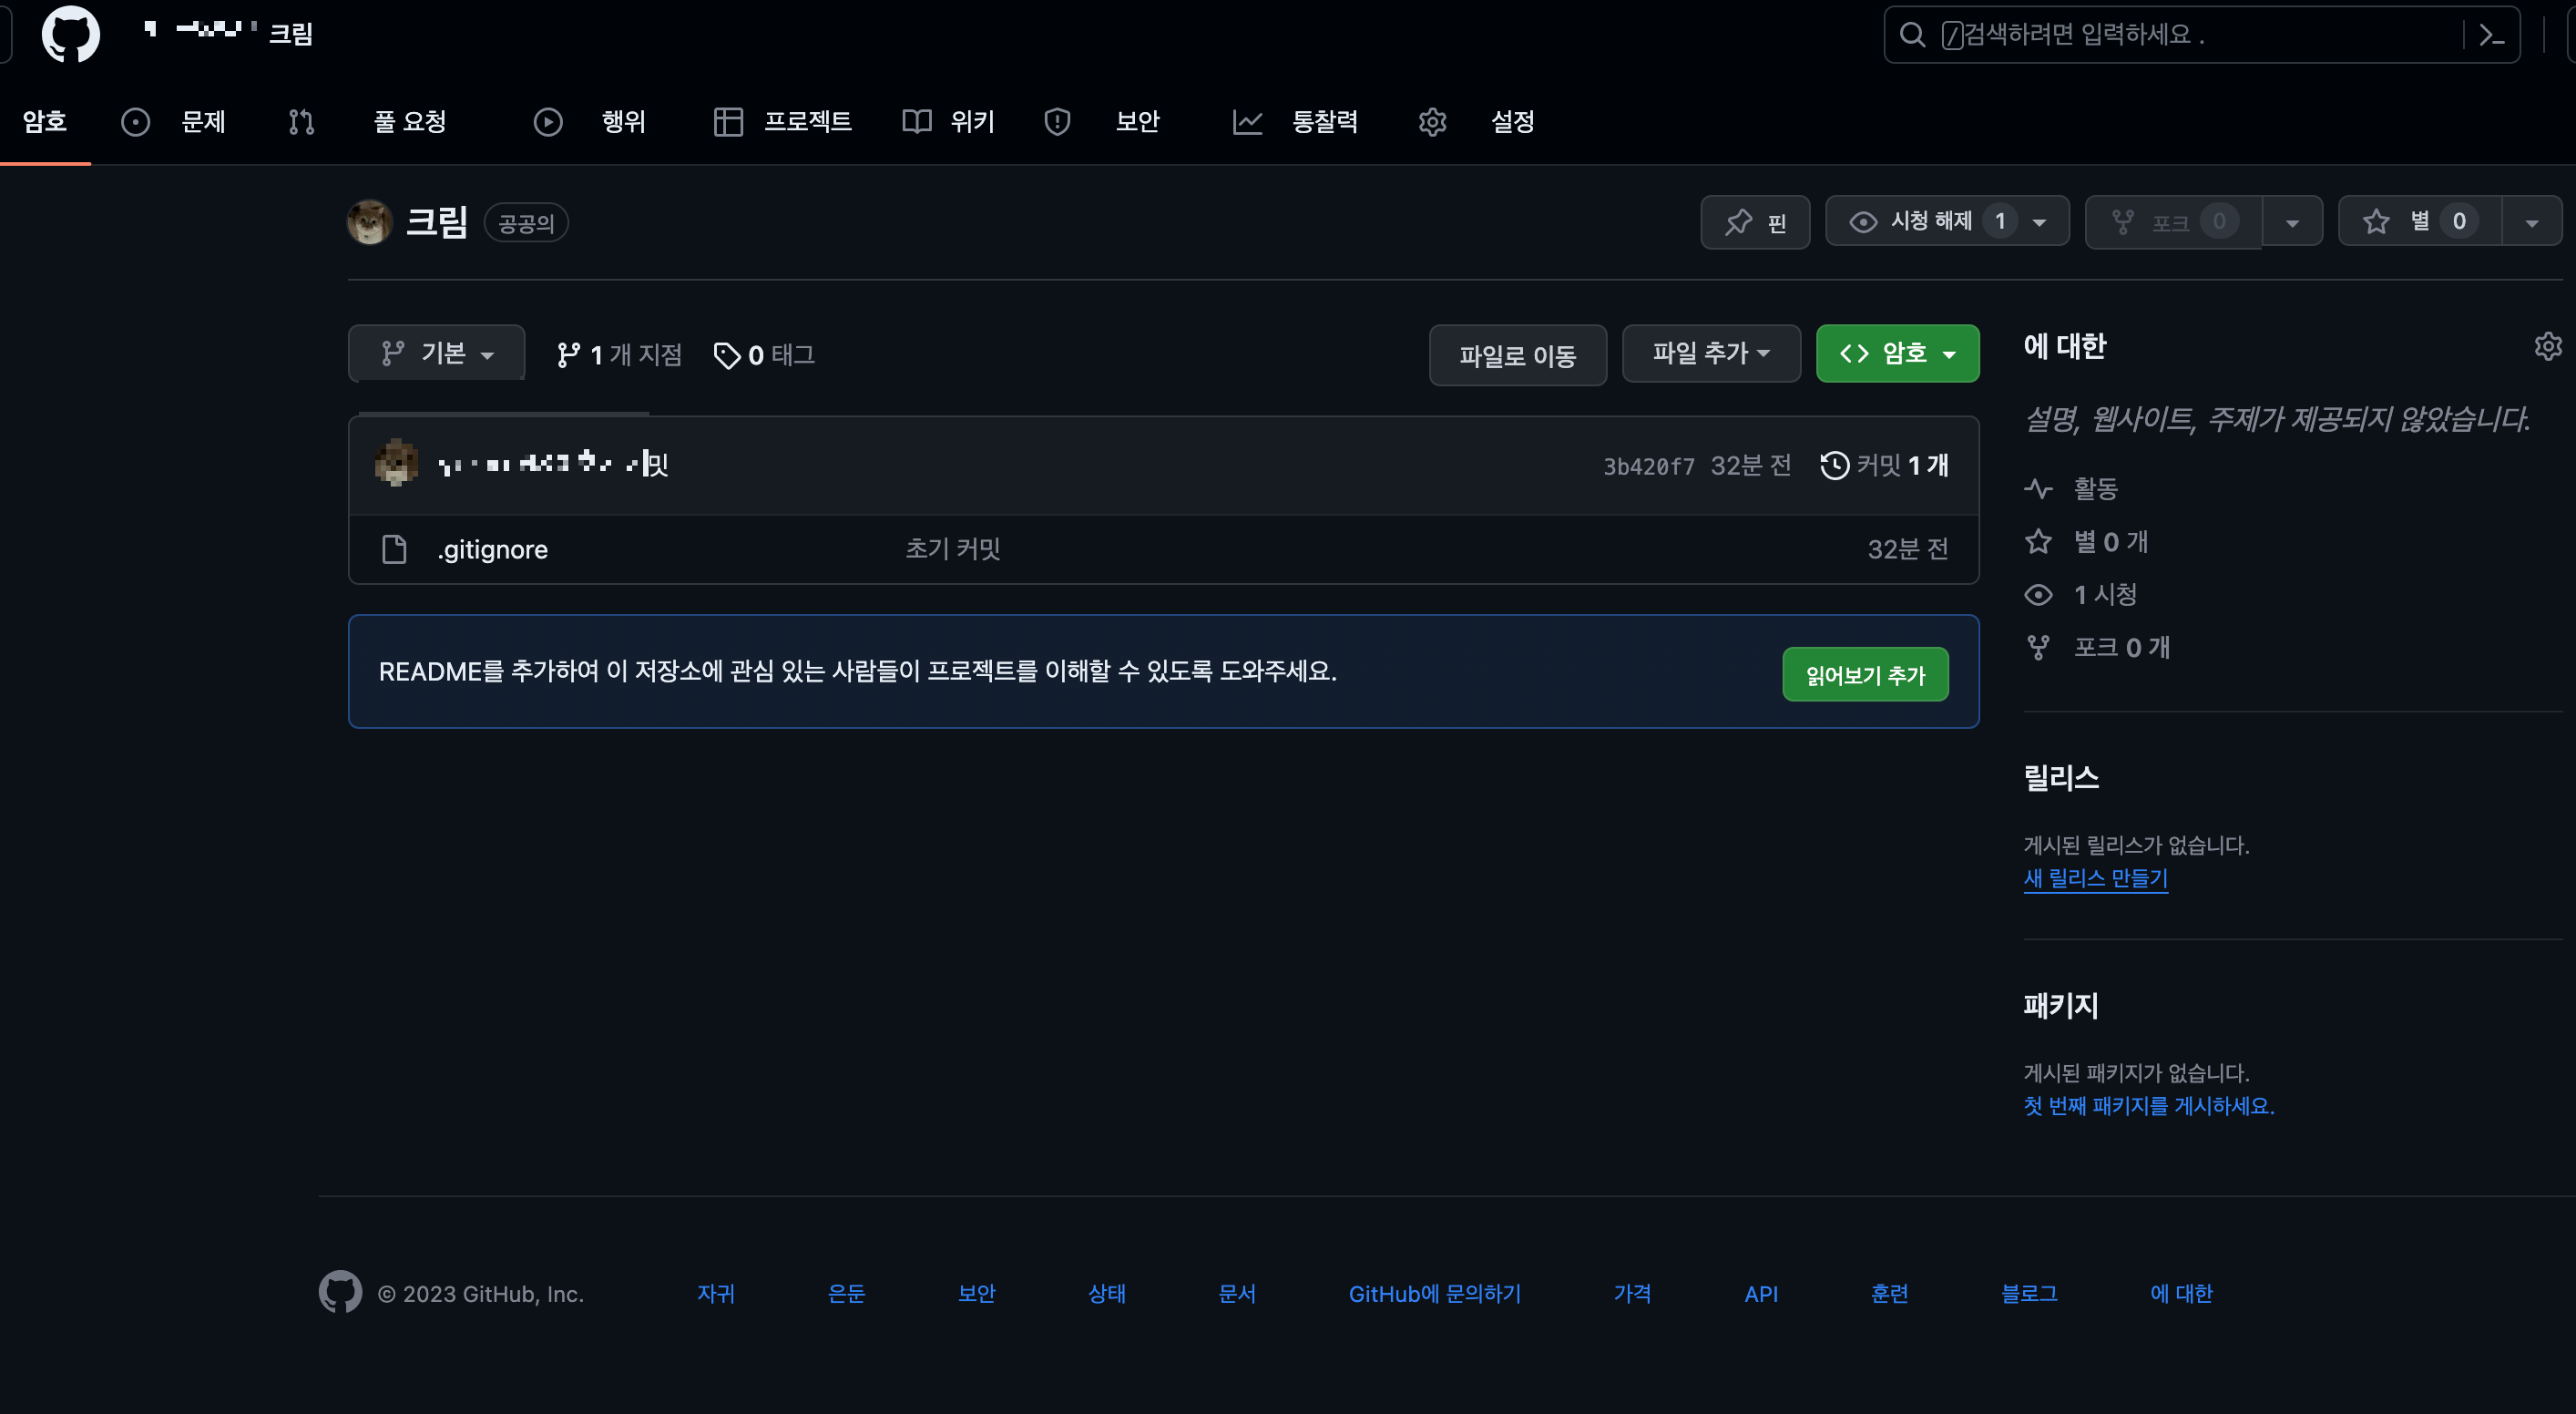Open the GitHub home logo in header
Image resolution: width=2576 pixels, height=1414 pixels.
coord(70,34)
